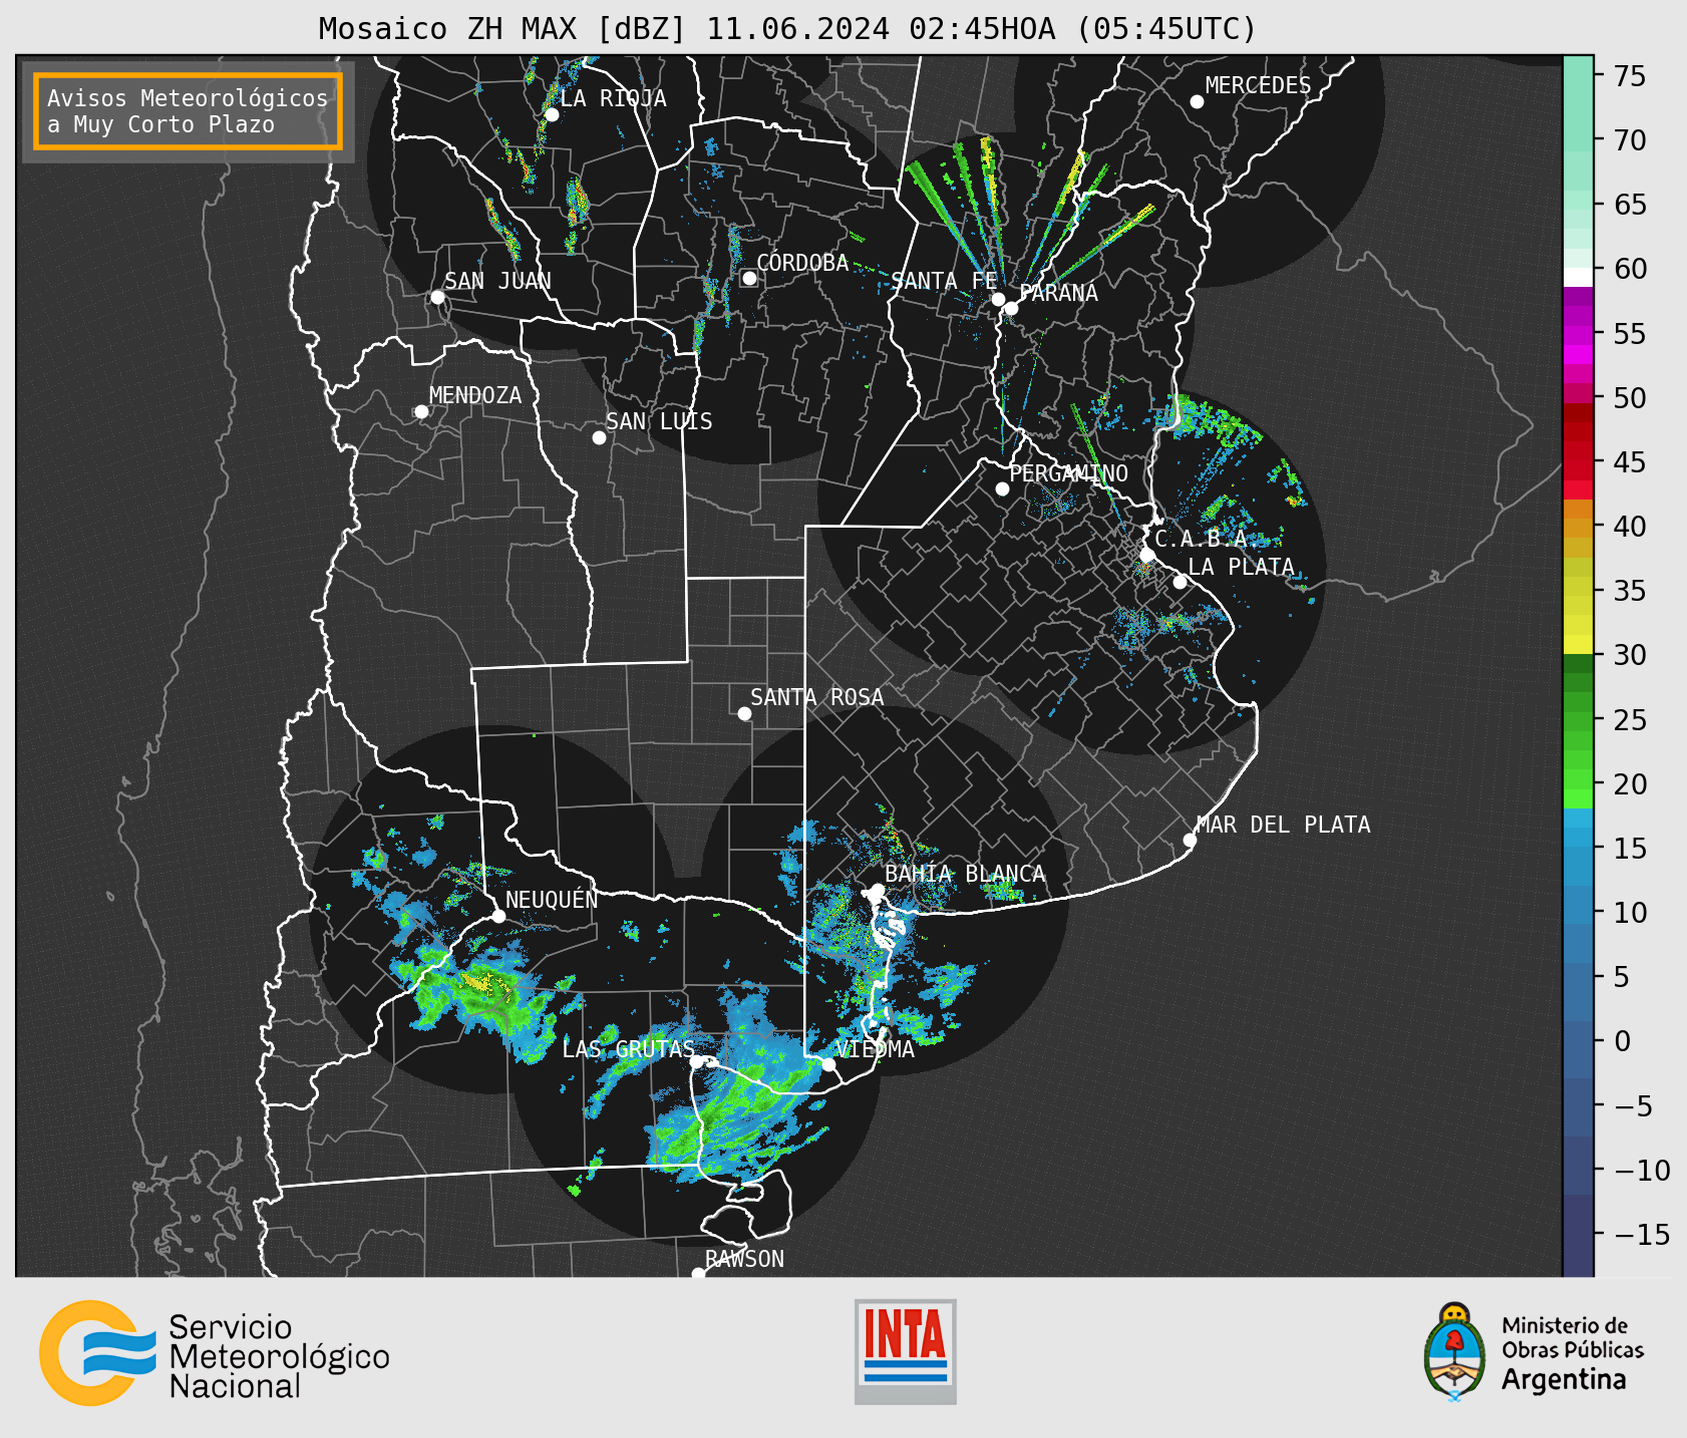This screenshot has width=1687, height=1438.
Task: Click the Neuquén city marker
Action: click(x=498, y=916)
